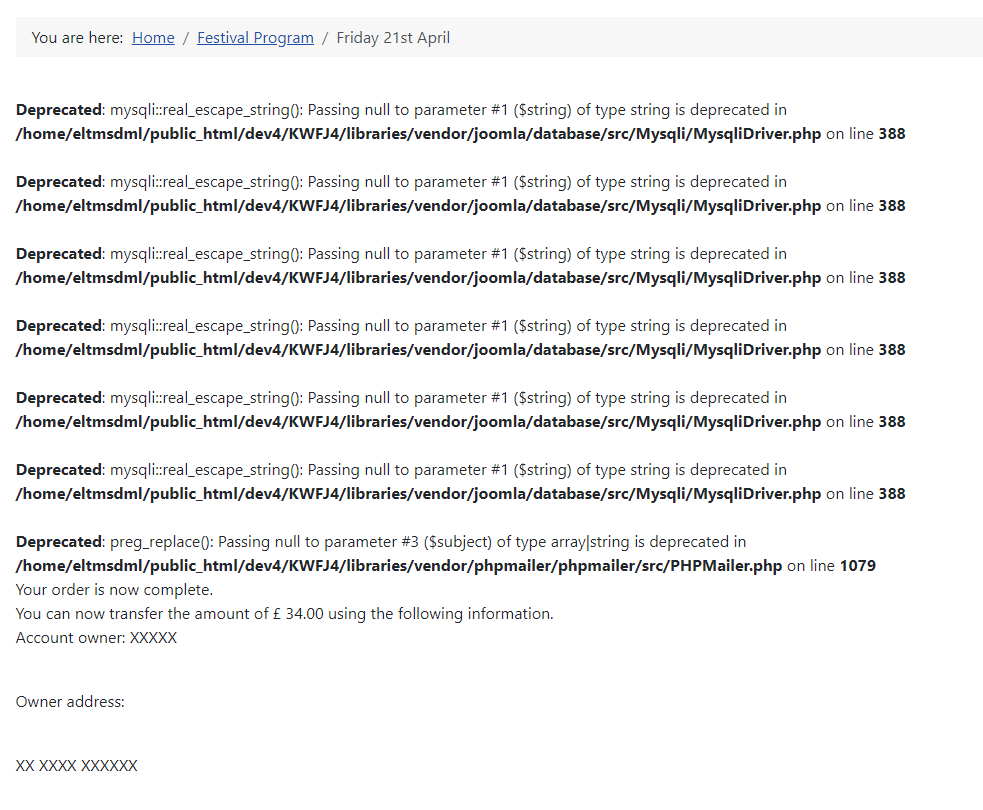983x810 pixels.
Task: Click the "Owner address:" label
Action: tap(70, 702)
